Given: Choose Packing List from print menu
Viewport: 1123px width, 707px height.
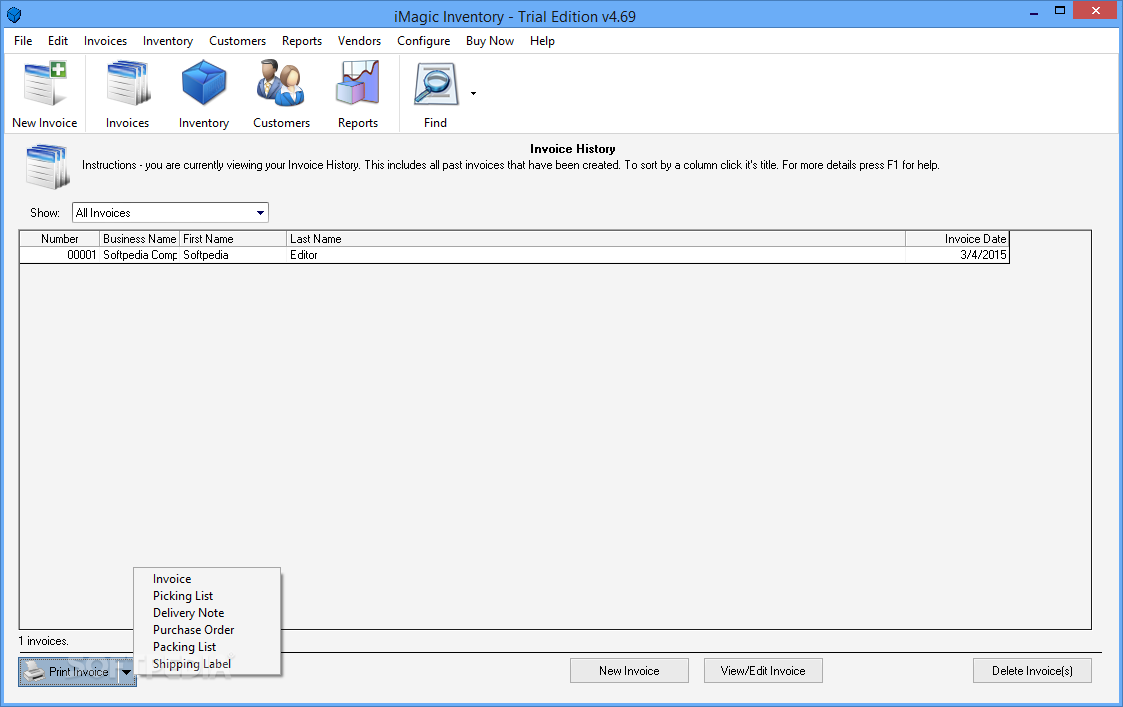Looking at the screenshot, I should click(x=207, y=647).
